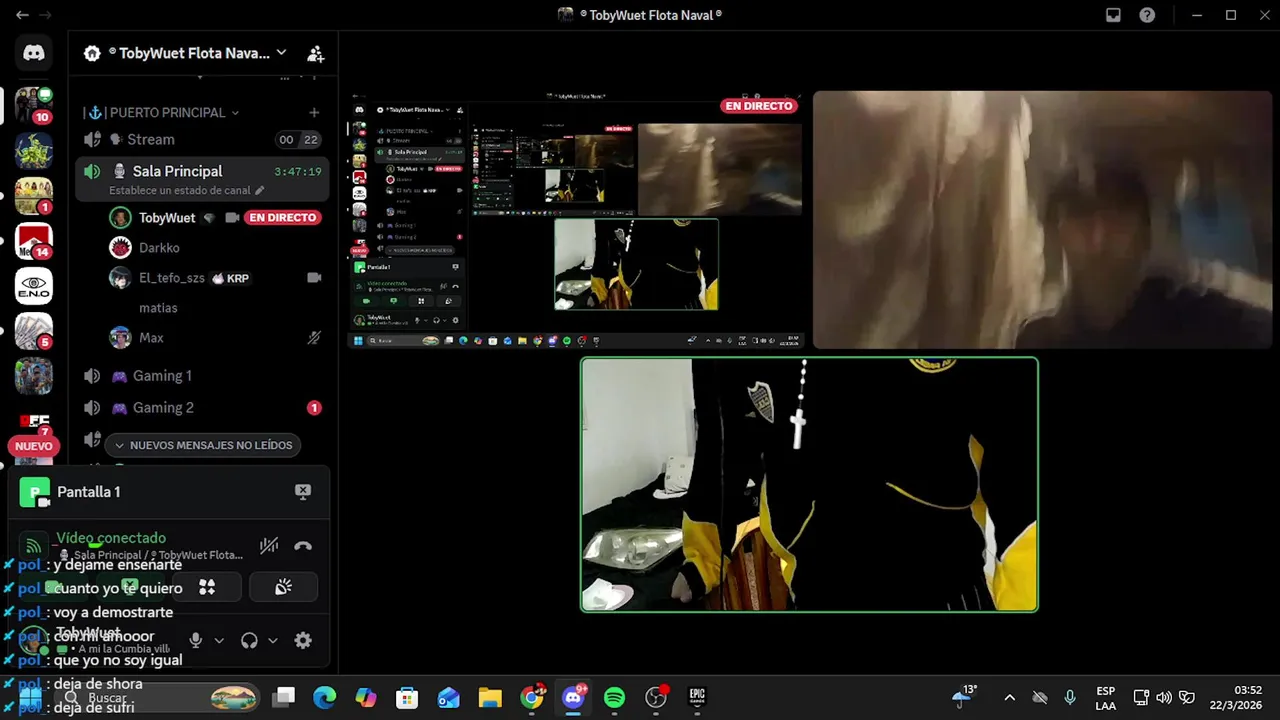Click camera icon next to El_tefo_szs

pyautogui.click(x=314, y=278)
